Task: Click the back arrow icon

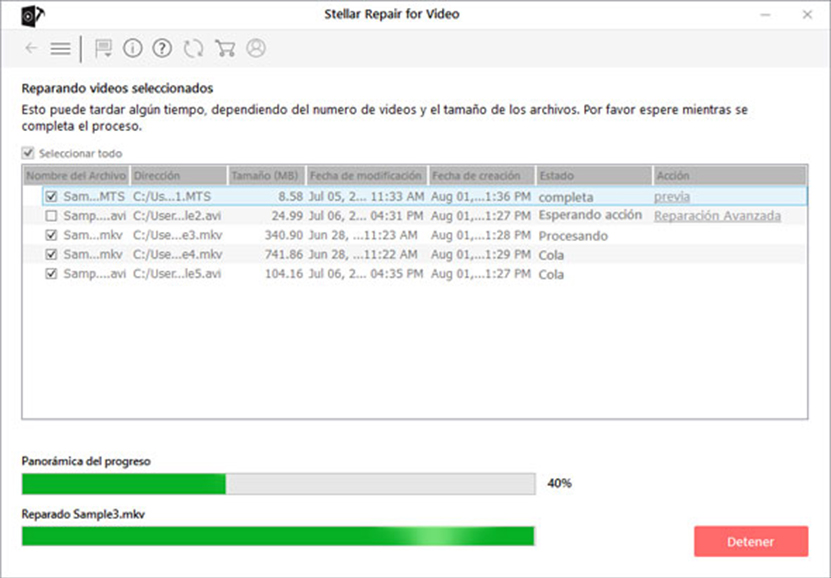Action: [32, 48]
